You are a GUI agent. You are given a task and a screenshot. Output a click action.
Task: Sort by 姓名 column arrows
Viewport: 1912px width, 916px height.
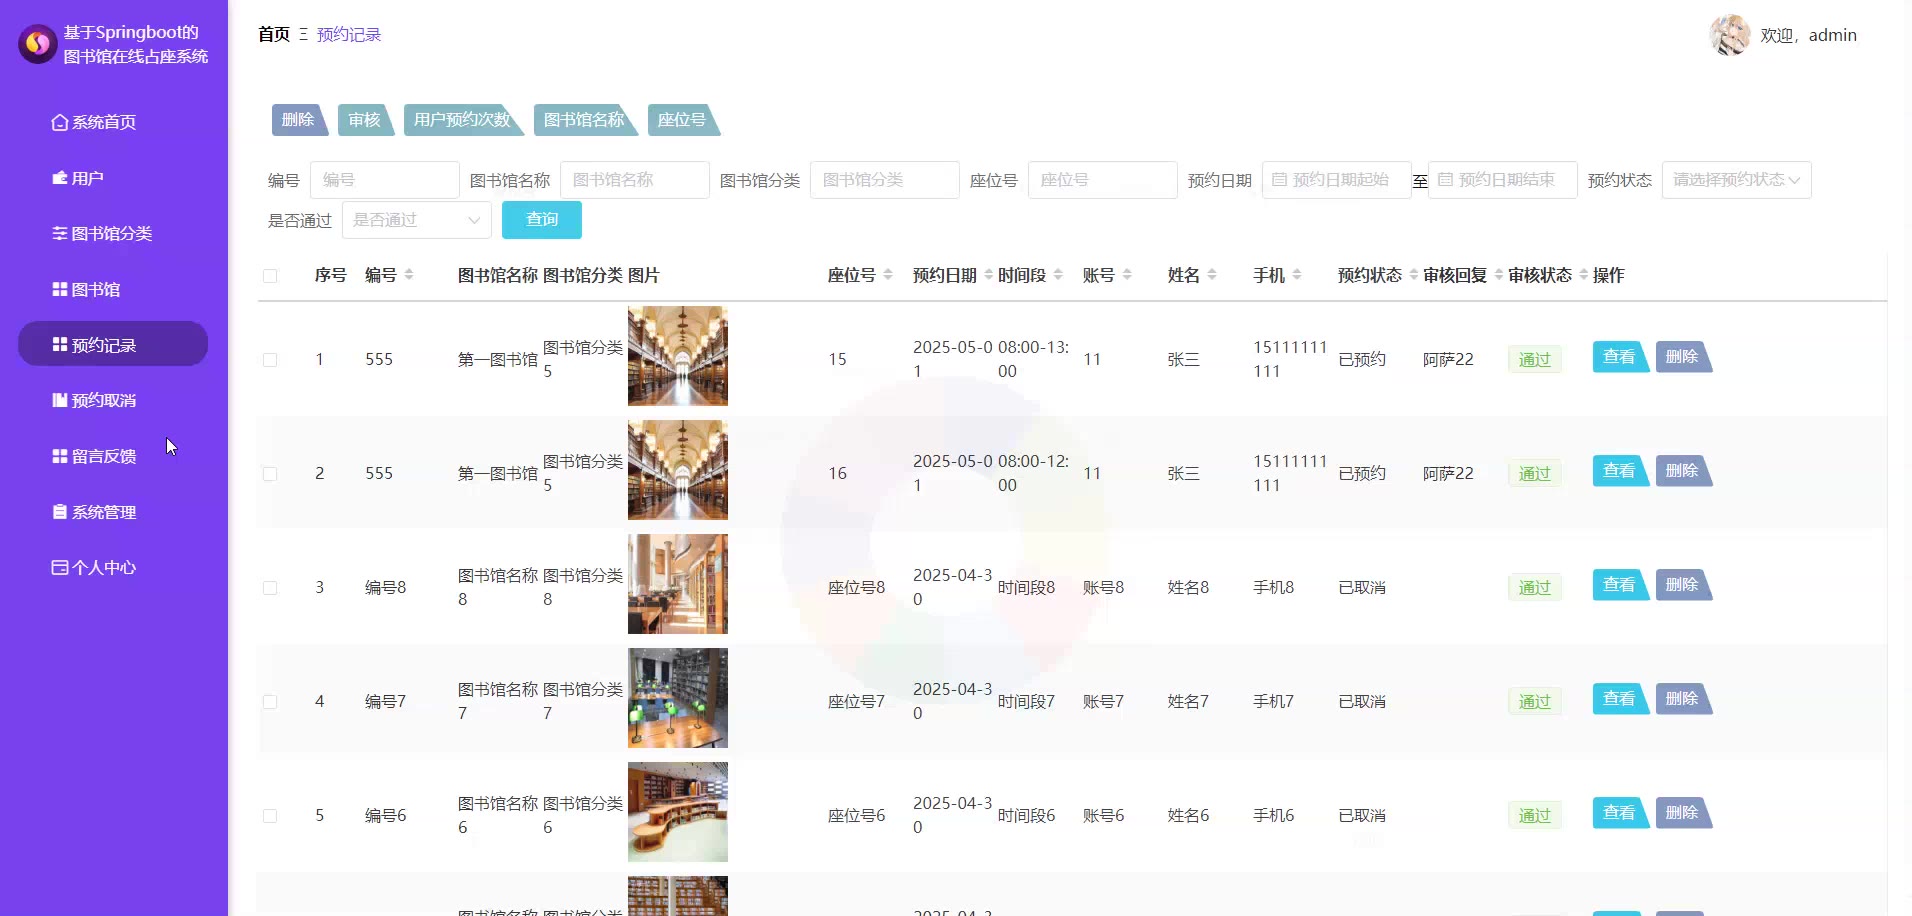click(1212, 275)
